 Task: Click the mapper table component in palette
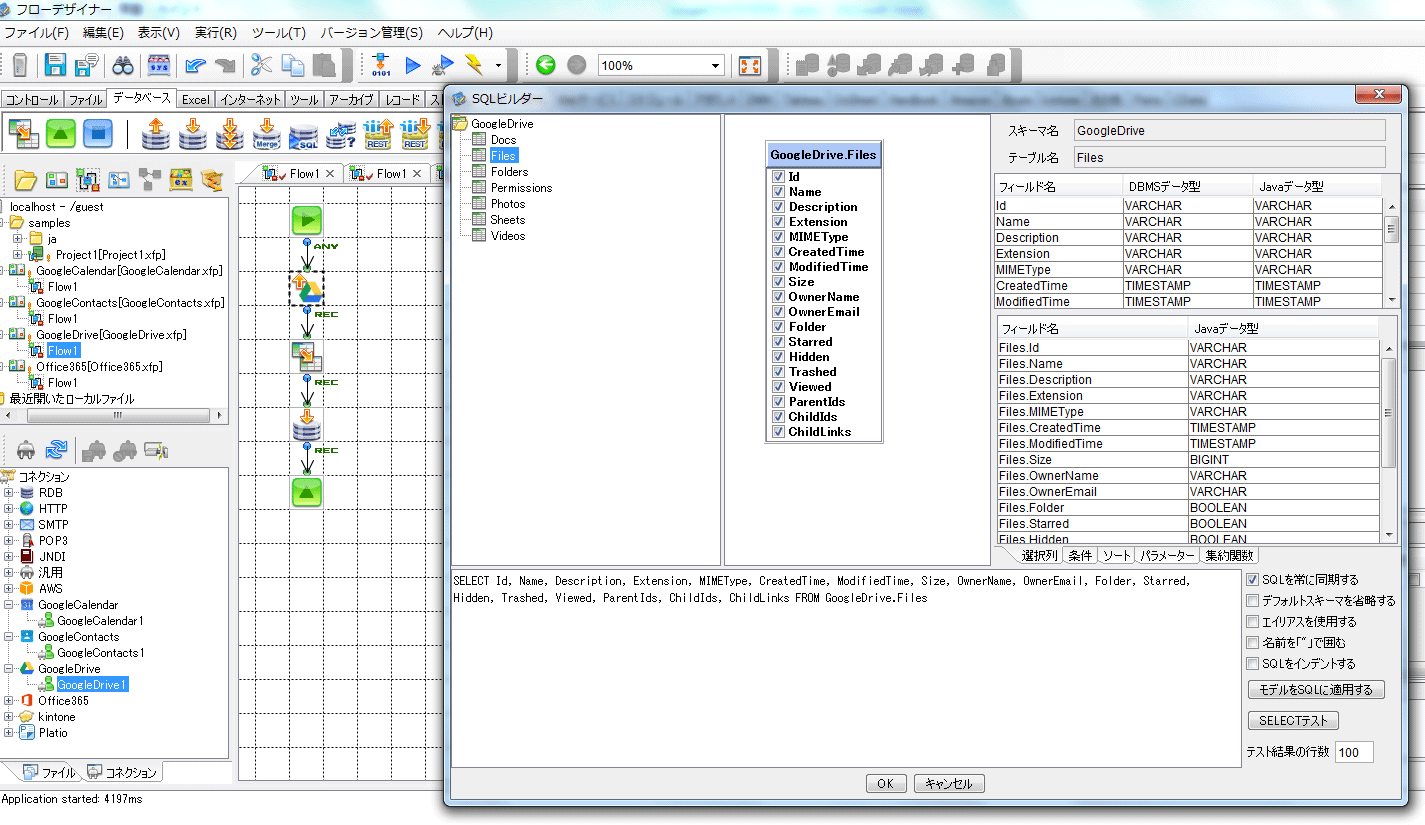click(23, 132)
